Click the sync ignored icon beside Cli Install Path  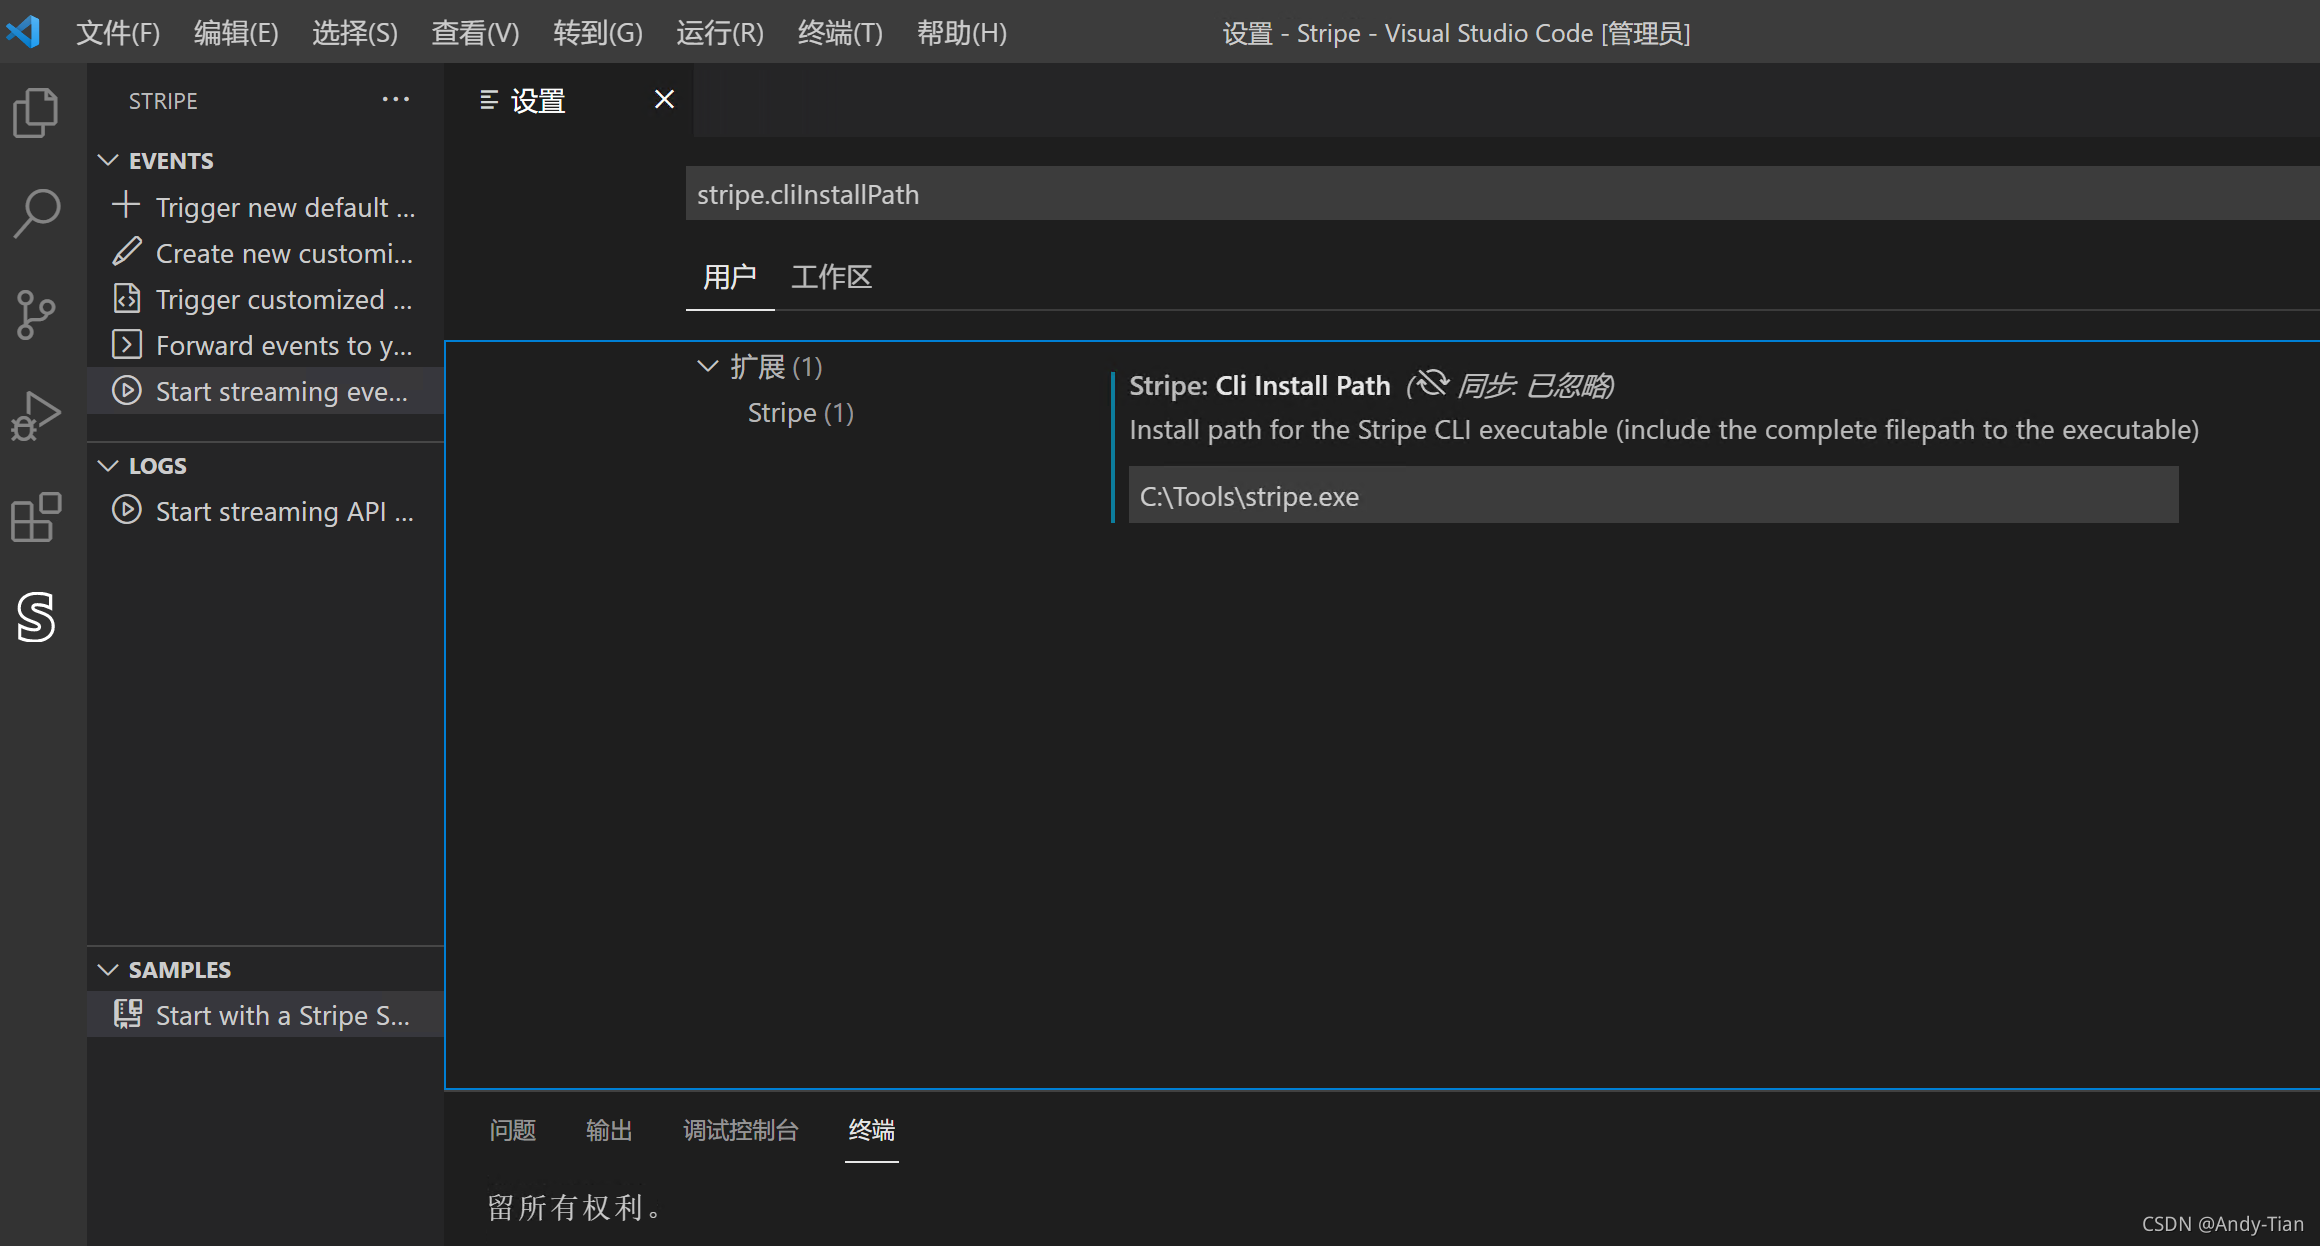(1433, 385)
